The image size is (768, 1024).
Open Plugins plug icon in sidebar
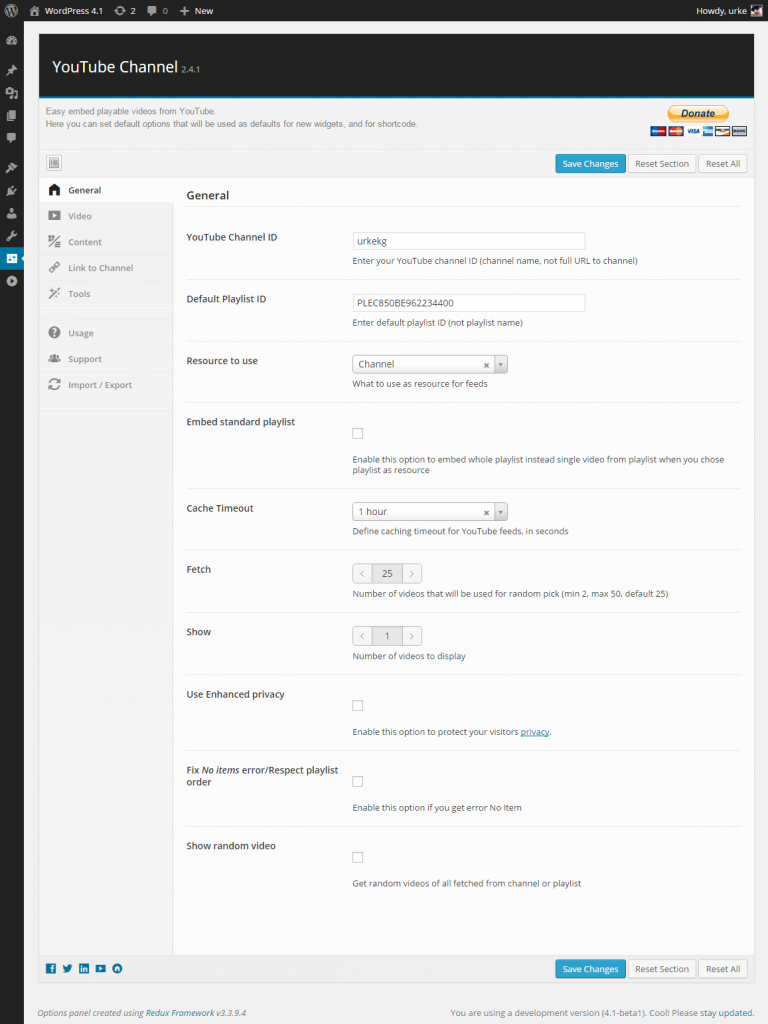pyautogui.click(x=12, y=191)
